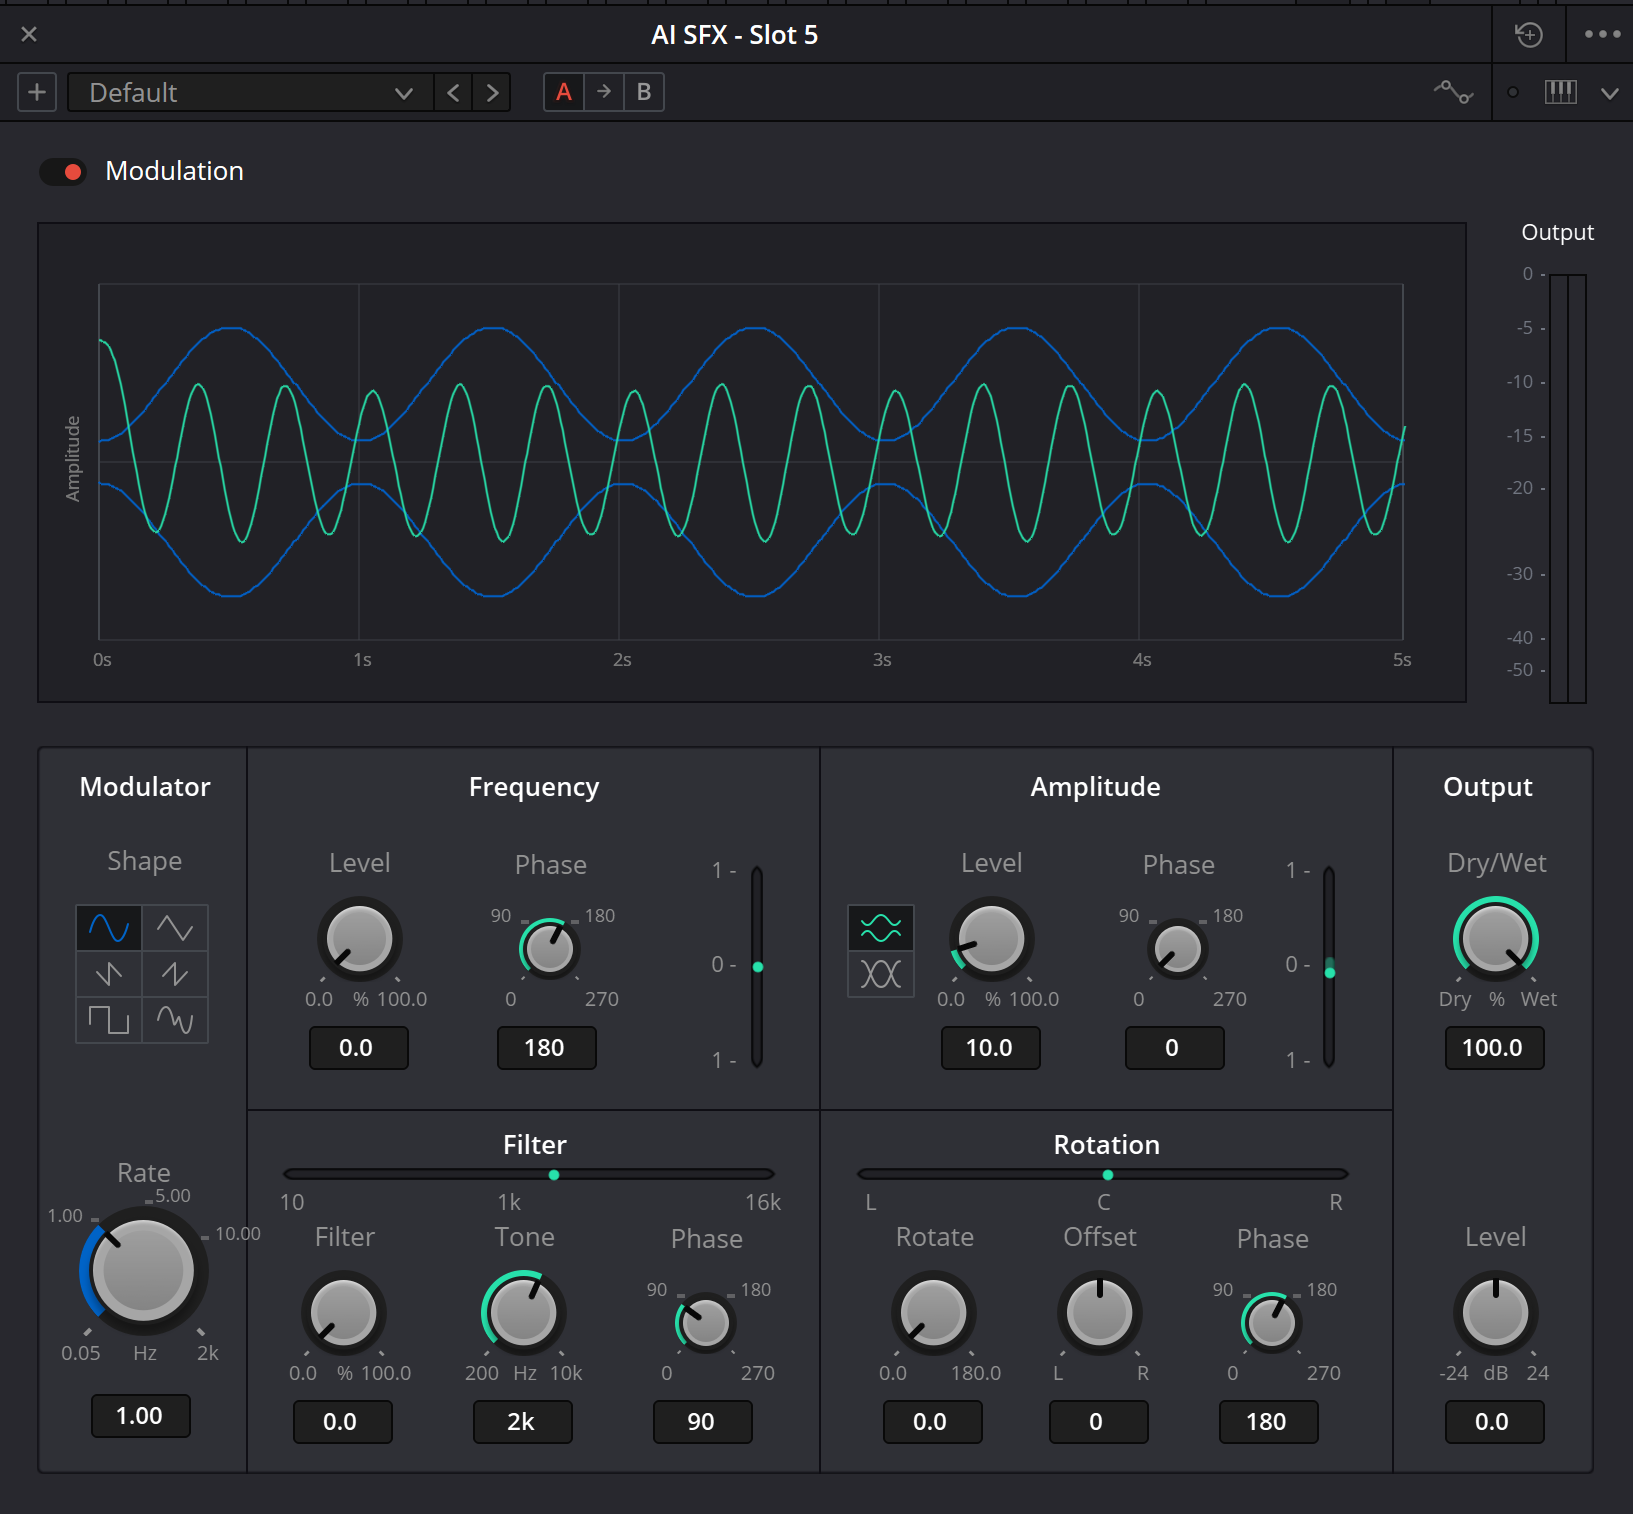
Task: Expand the chevron next to keyboard icon
Action: [x=1610, y=93]
